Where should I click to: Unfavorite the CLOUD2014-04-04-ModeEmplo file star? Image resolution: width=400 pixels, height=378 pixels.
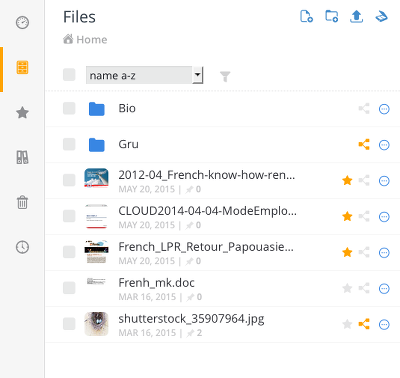tap(347, 216)
